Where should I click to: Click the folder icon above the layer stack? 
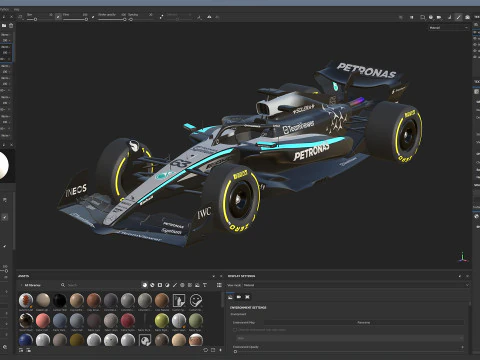click(4, 25)
